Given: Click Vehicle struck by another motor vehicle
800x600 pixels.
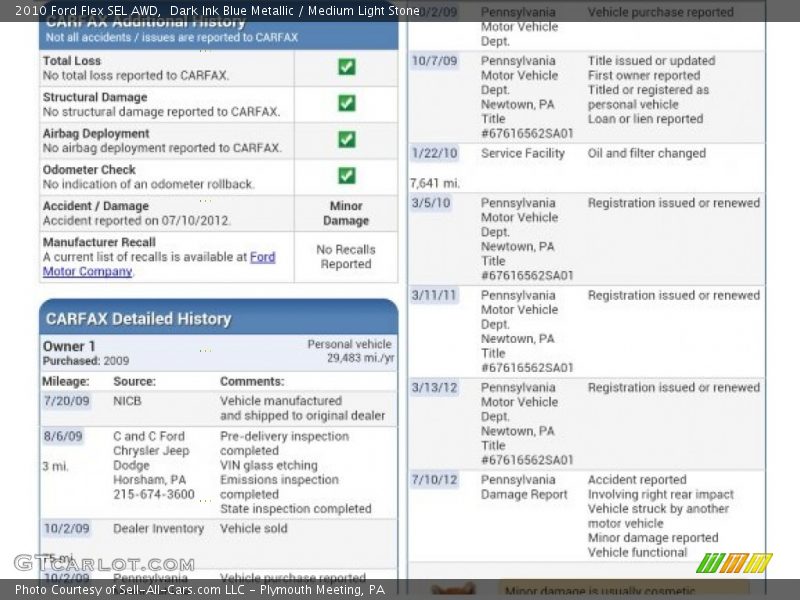Looking at the screenshot, I should [658, 516].
